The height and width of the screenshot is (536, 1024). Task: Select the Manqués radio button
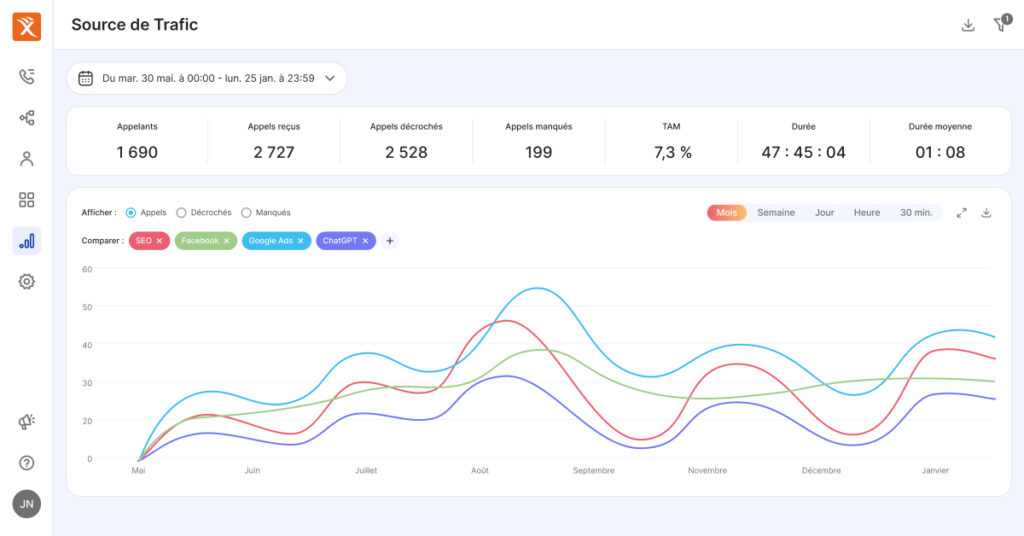pos(246,213)
